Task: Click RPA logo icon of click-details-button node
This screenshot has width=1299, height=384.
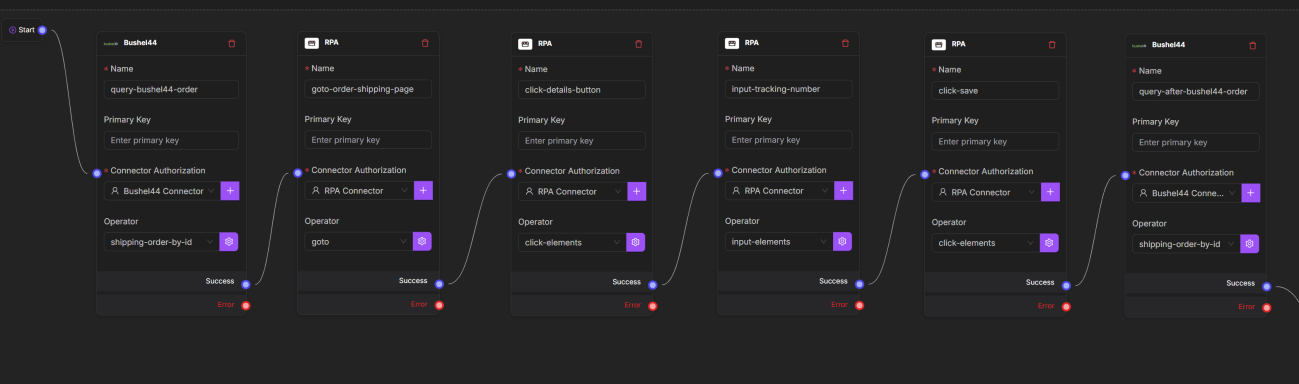Action: coord(525,44)
